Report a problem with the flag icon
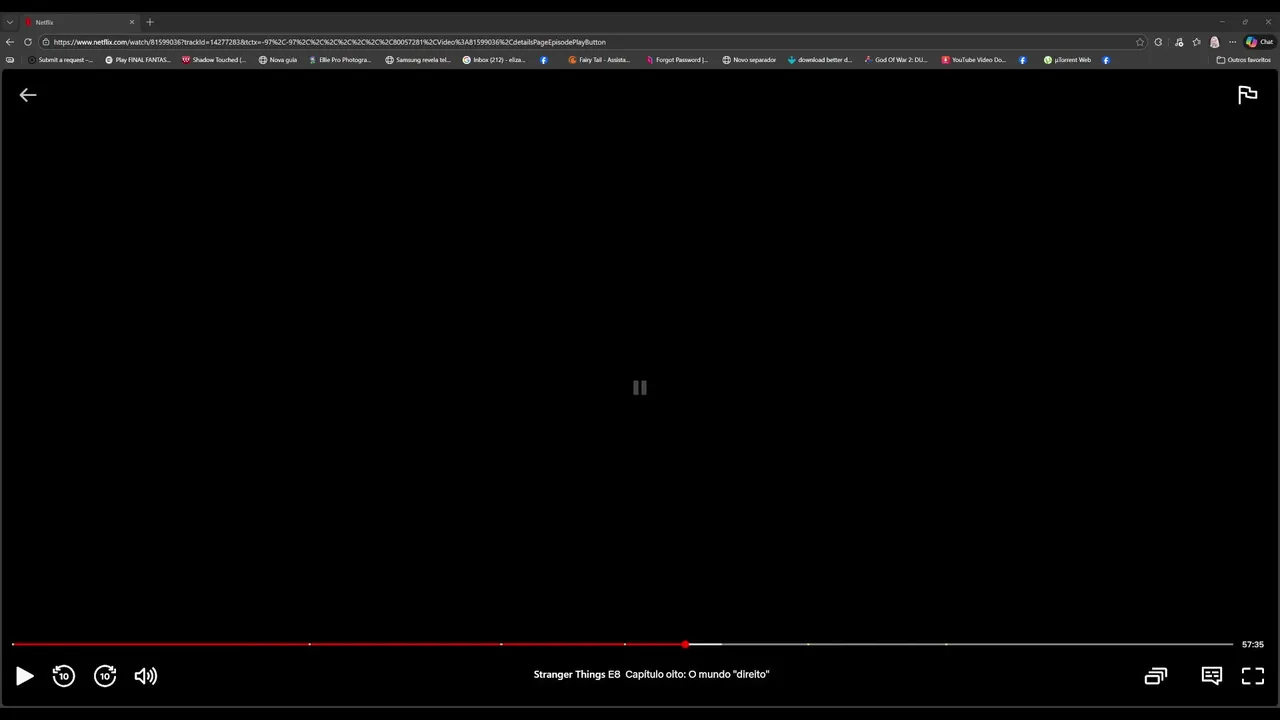The height and width of the screenshot is (720, 1280). point(1247,95)
